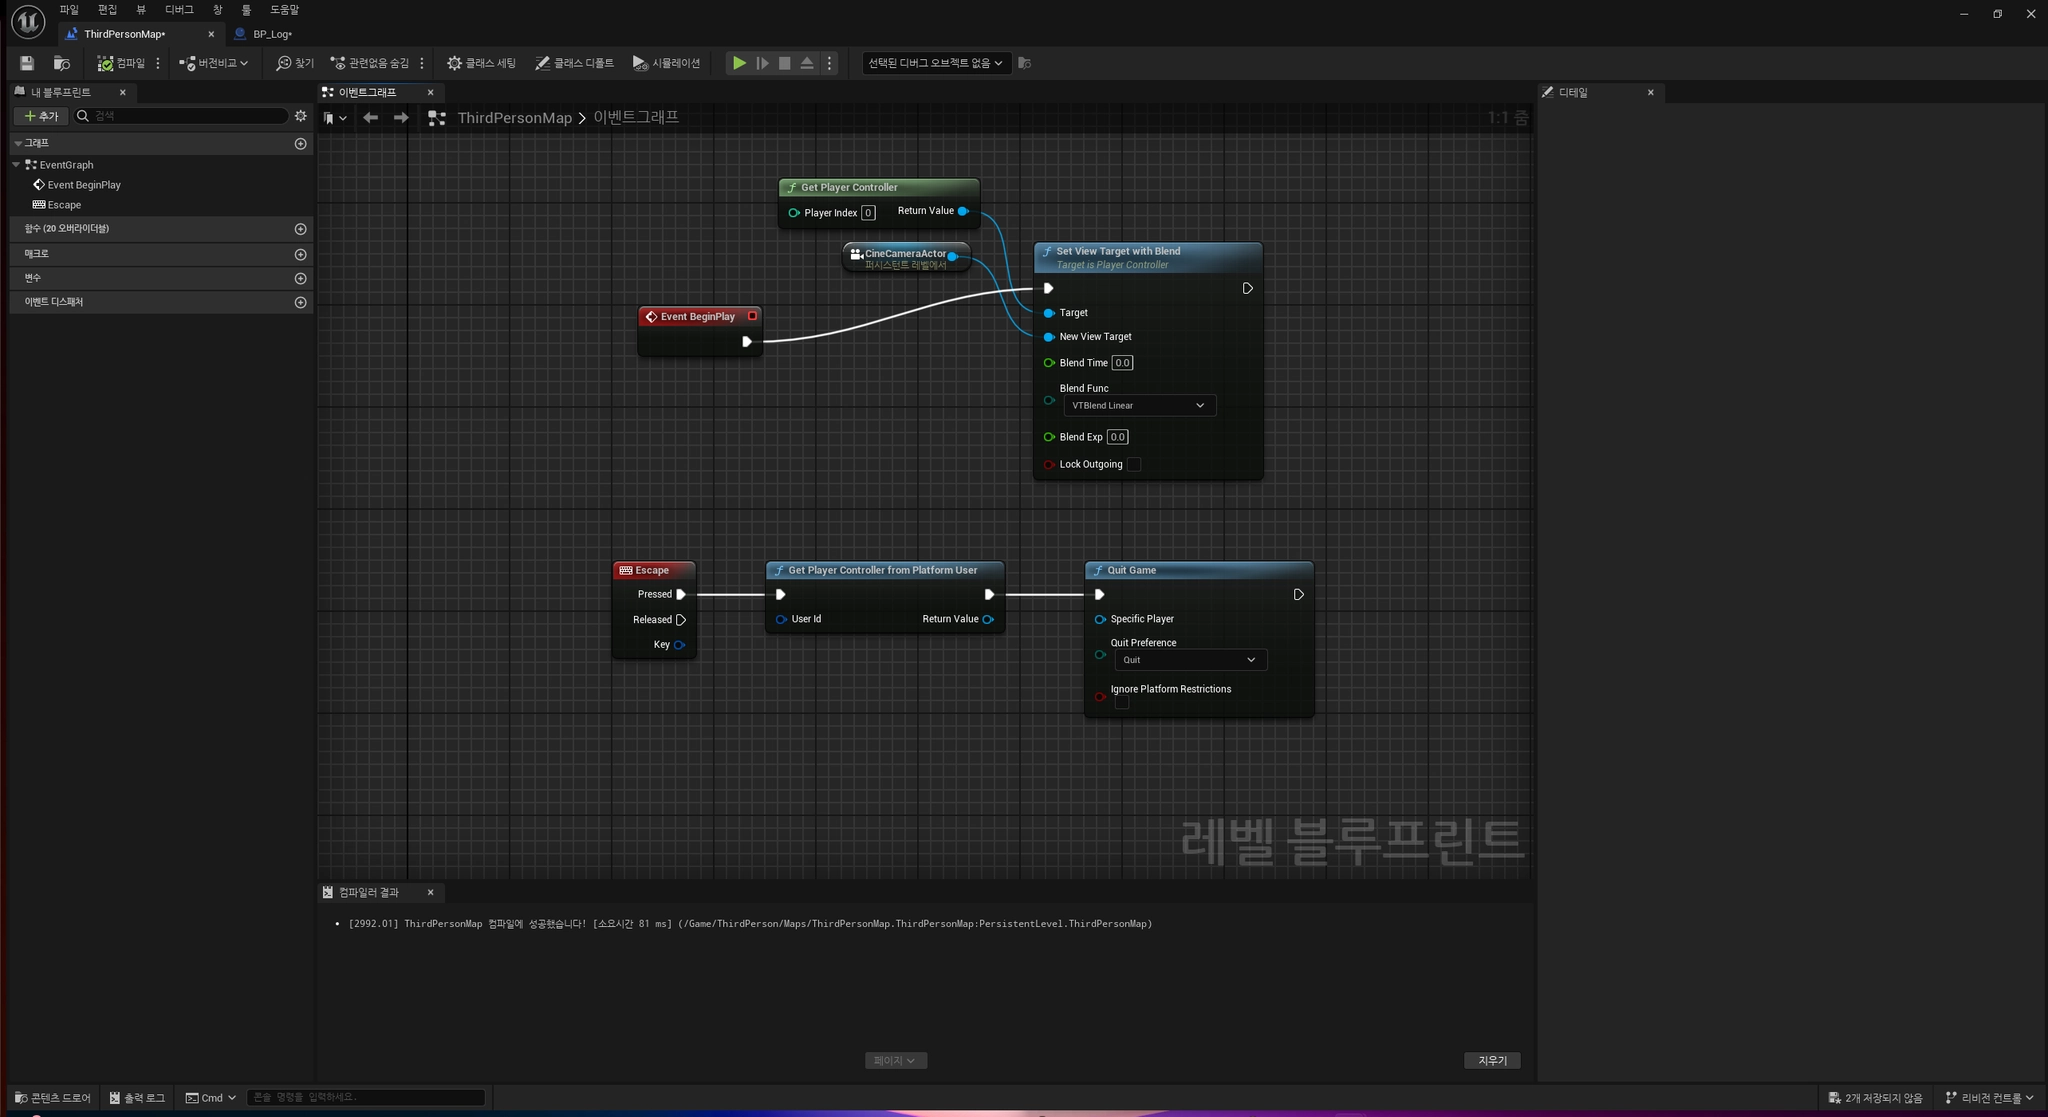This screenshot has height=1117, width=2048.
Task: Click the 지우기 clear button
Action: point(1491,1060)
